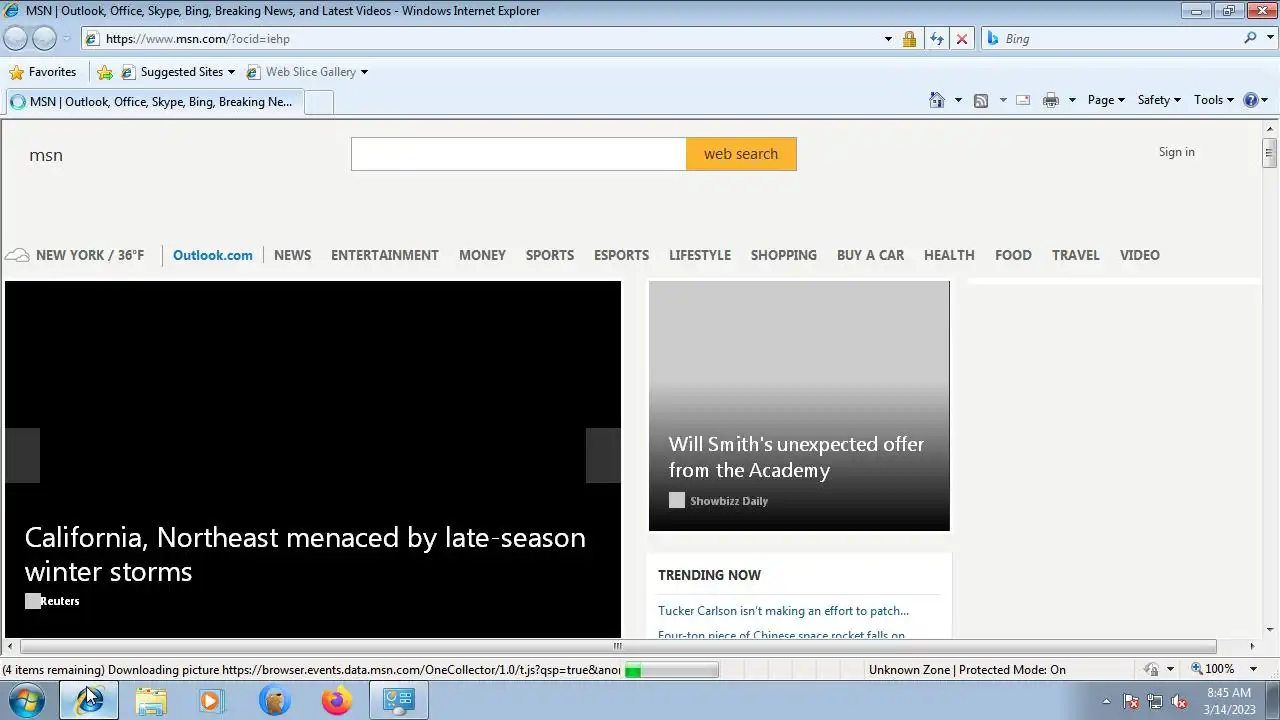Add page to Favorites bar icon

105,72
